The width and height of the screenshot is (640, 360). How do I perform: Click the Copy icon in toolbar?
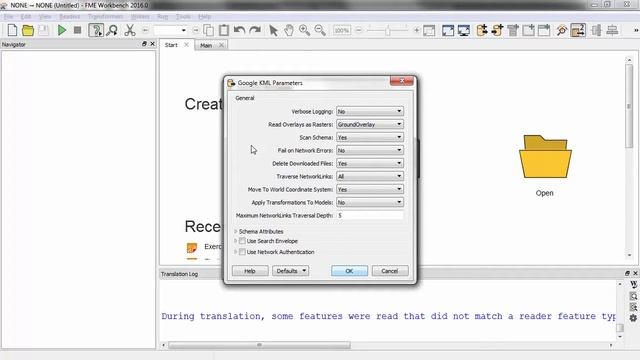(x=209, y=30)
